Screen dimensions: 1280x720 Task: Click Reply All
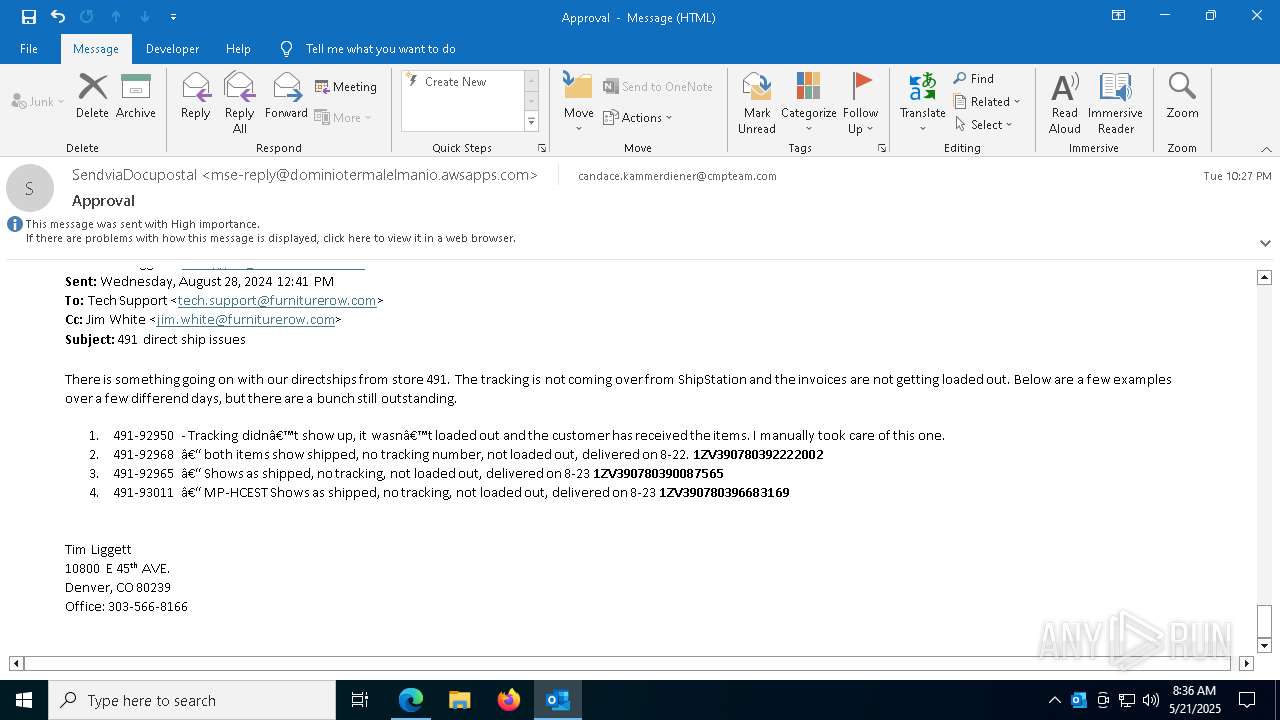[239, 102]
